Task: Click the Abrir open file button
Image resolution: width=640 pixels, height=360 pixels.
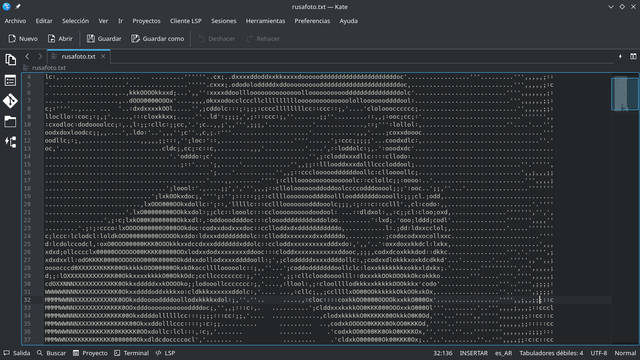Action: coord(60,39)
